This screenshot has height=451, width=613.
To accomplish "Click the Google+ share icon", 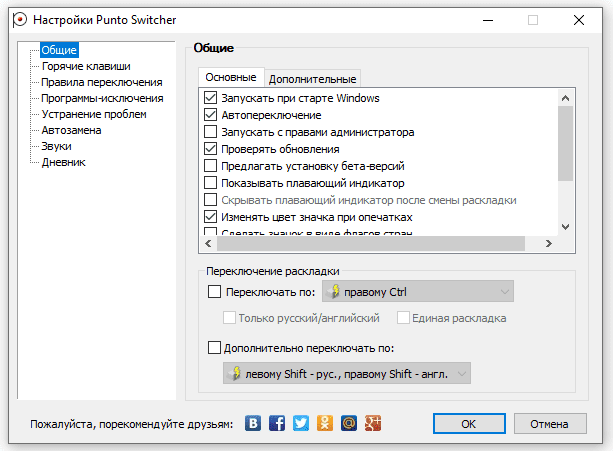I will (x=372, y=423).
